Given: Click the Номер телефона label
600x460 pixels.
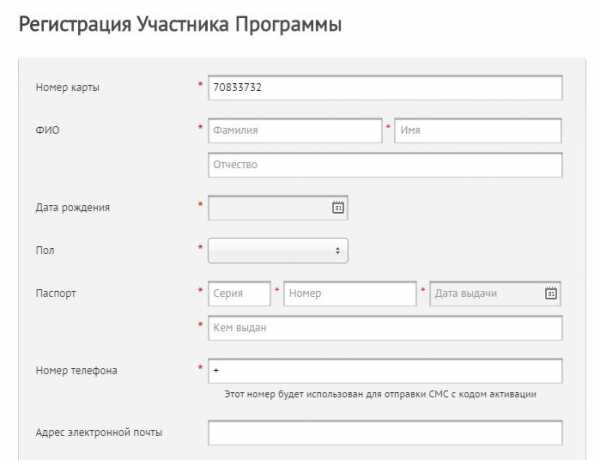Looking at the screenshot, I should [75, 371].
